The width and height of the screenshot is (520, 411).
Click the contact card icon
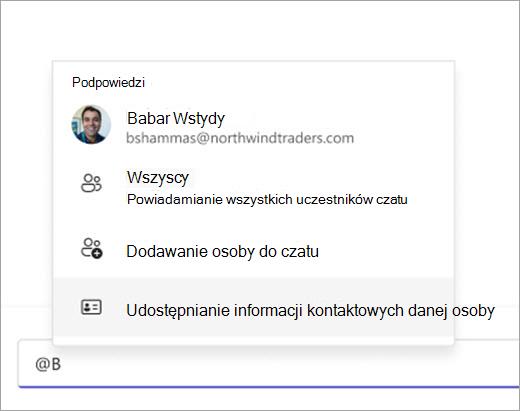[x=91, y=307]
